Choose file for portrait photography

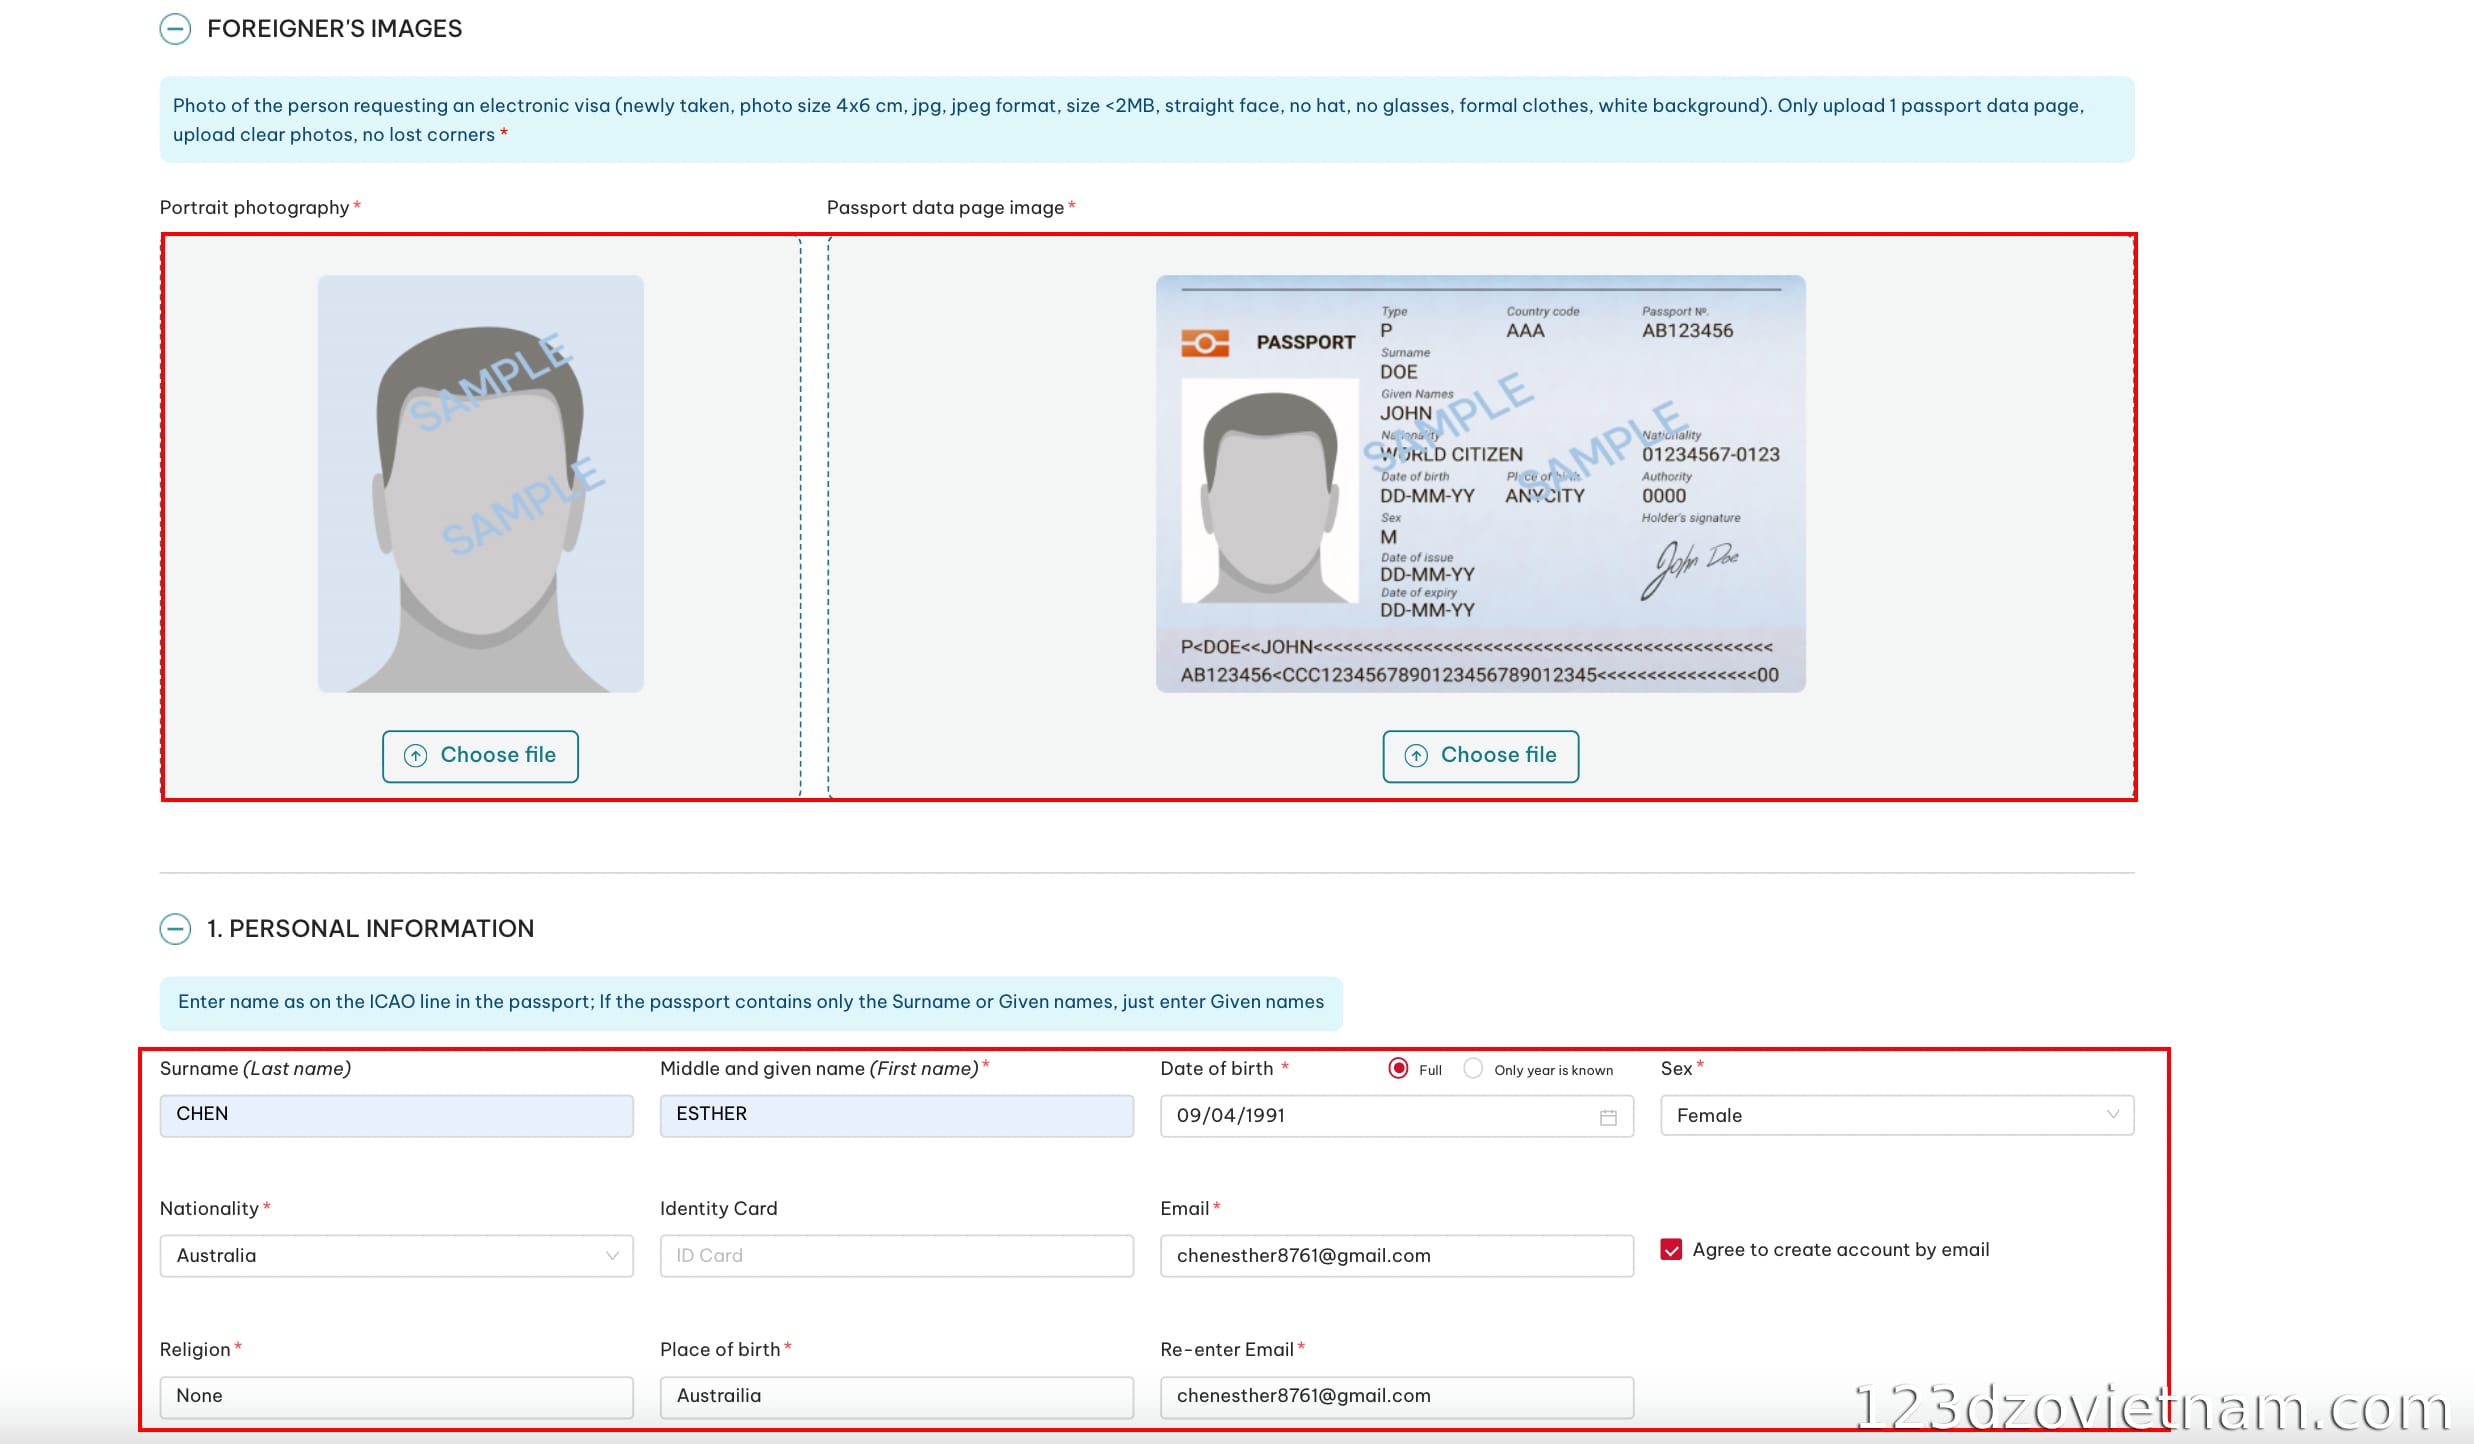[480, 756]
